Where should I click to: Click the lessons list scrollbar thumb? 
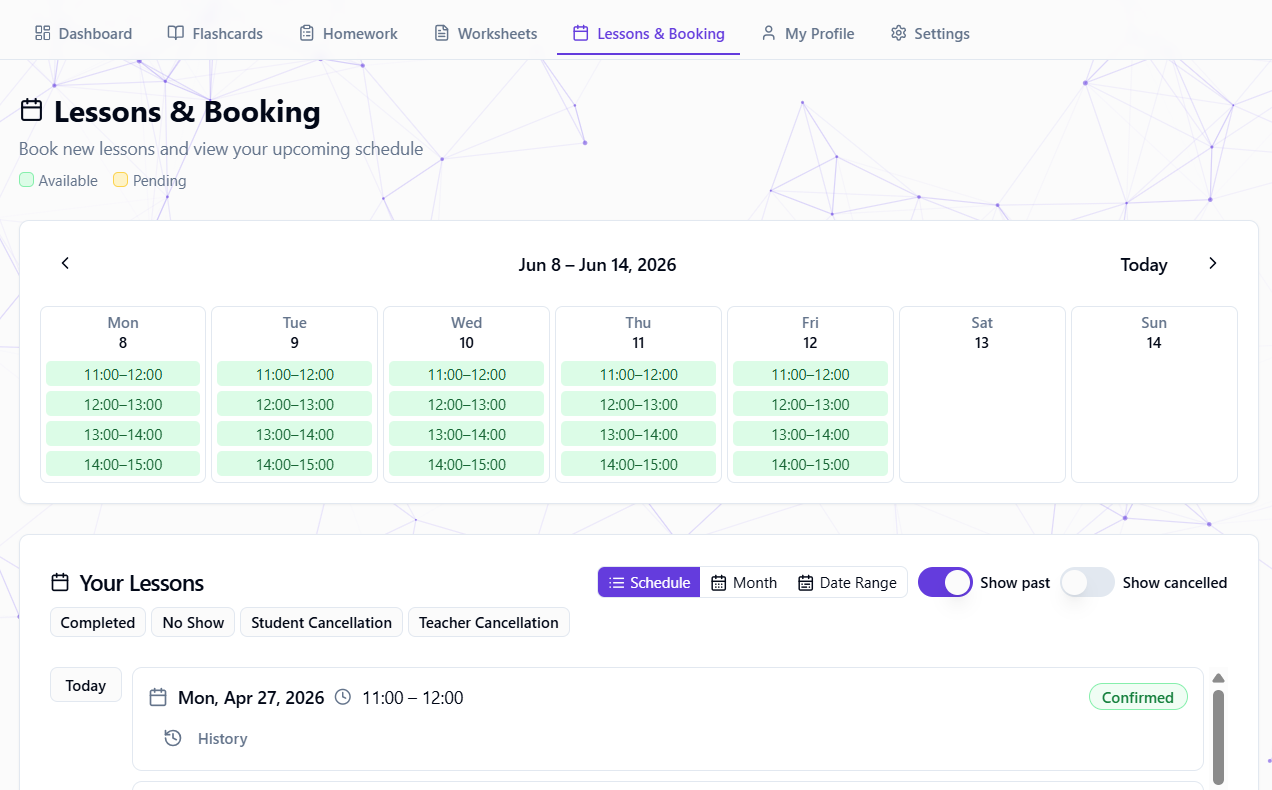click(1218, 737)
